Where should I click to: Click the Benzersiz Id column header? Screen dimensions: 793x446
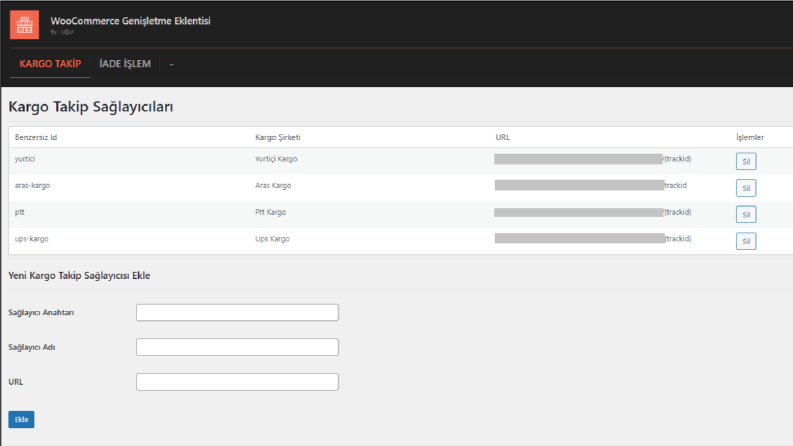(36, 138)
